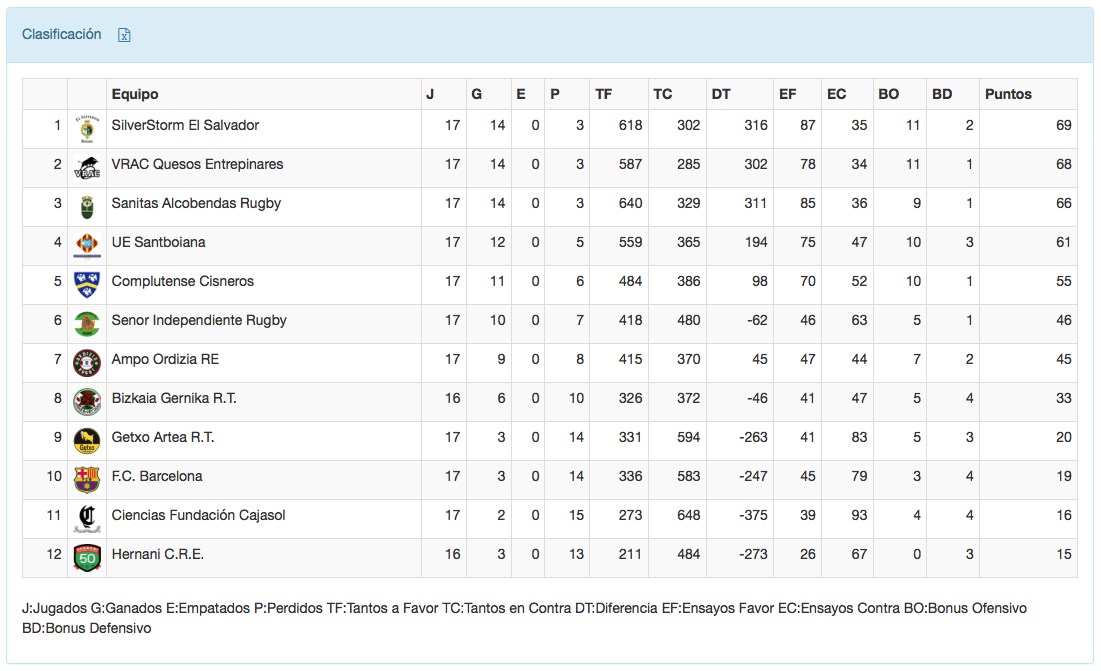The width and height of the screenshot is (1101, 671).
Task: Click the Sanitas Alcobendas Rugby crest
Action: click(87, 207)
